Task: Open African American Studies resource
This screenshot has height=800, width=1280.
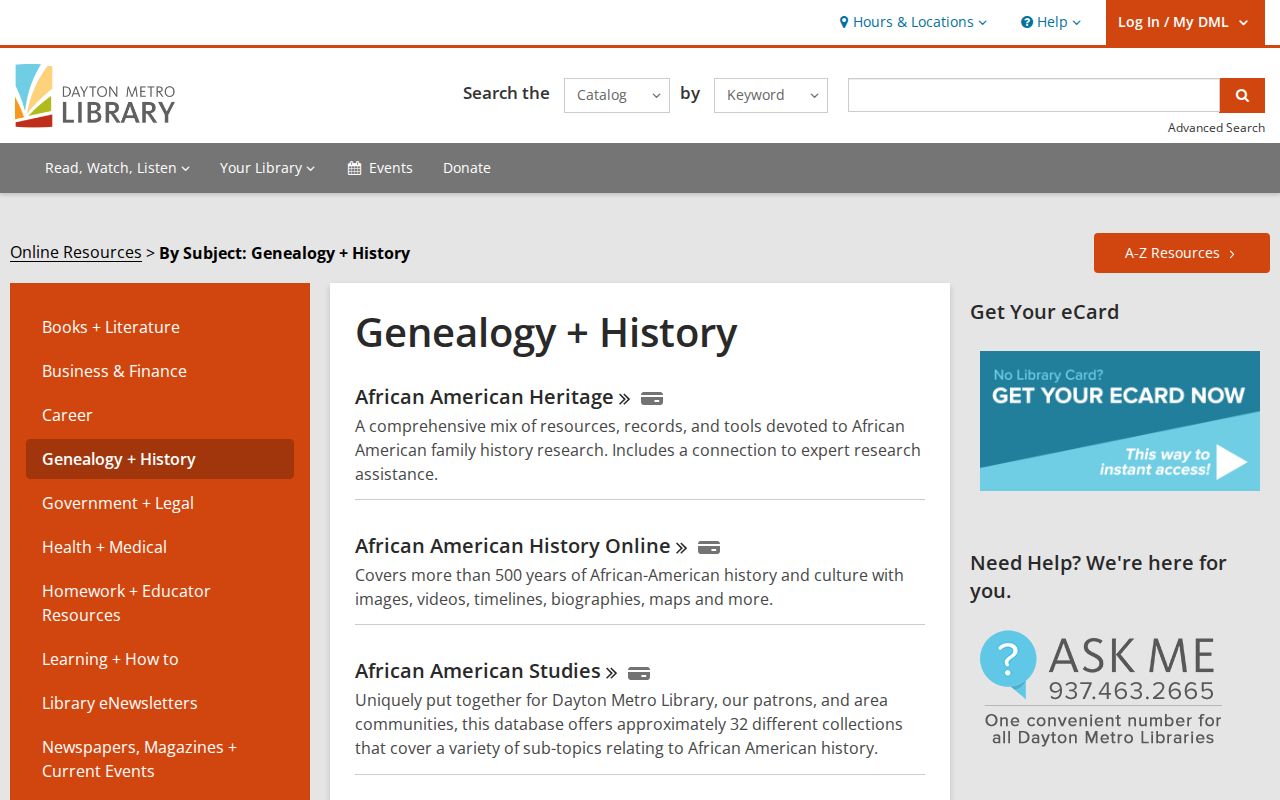Action: [x=486, y=671]
